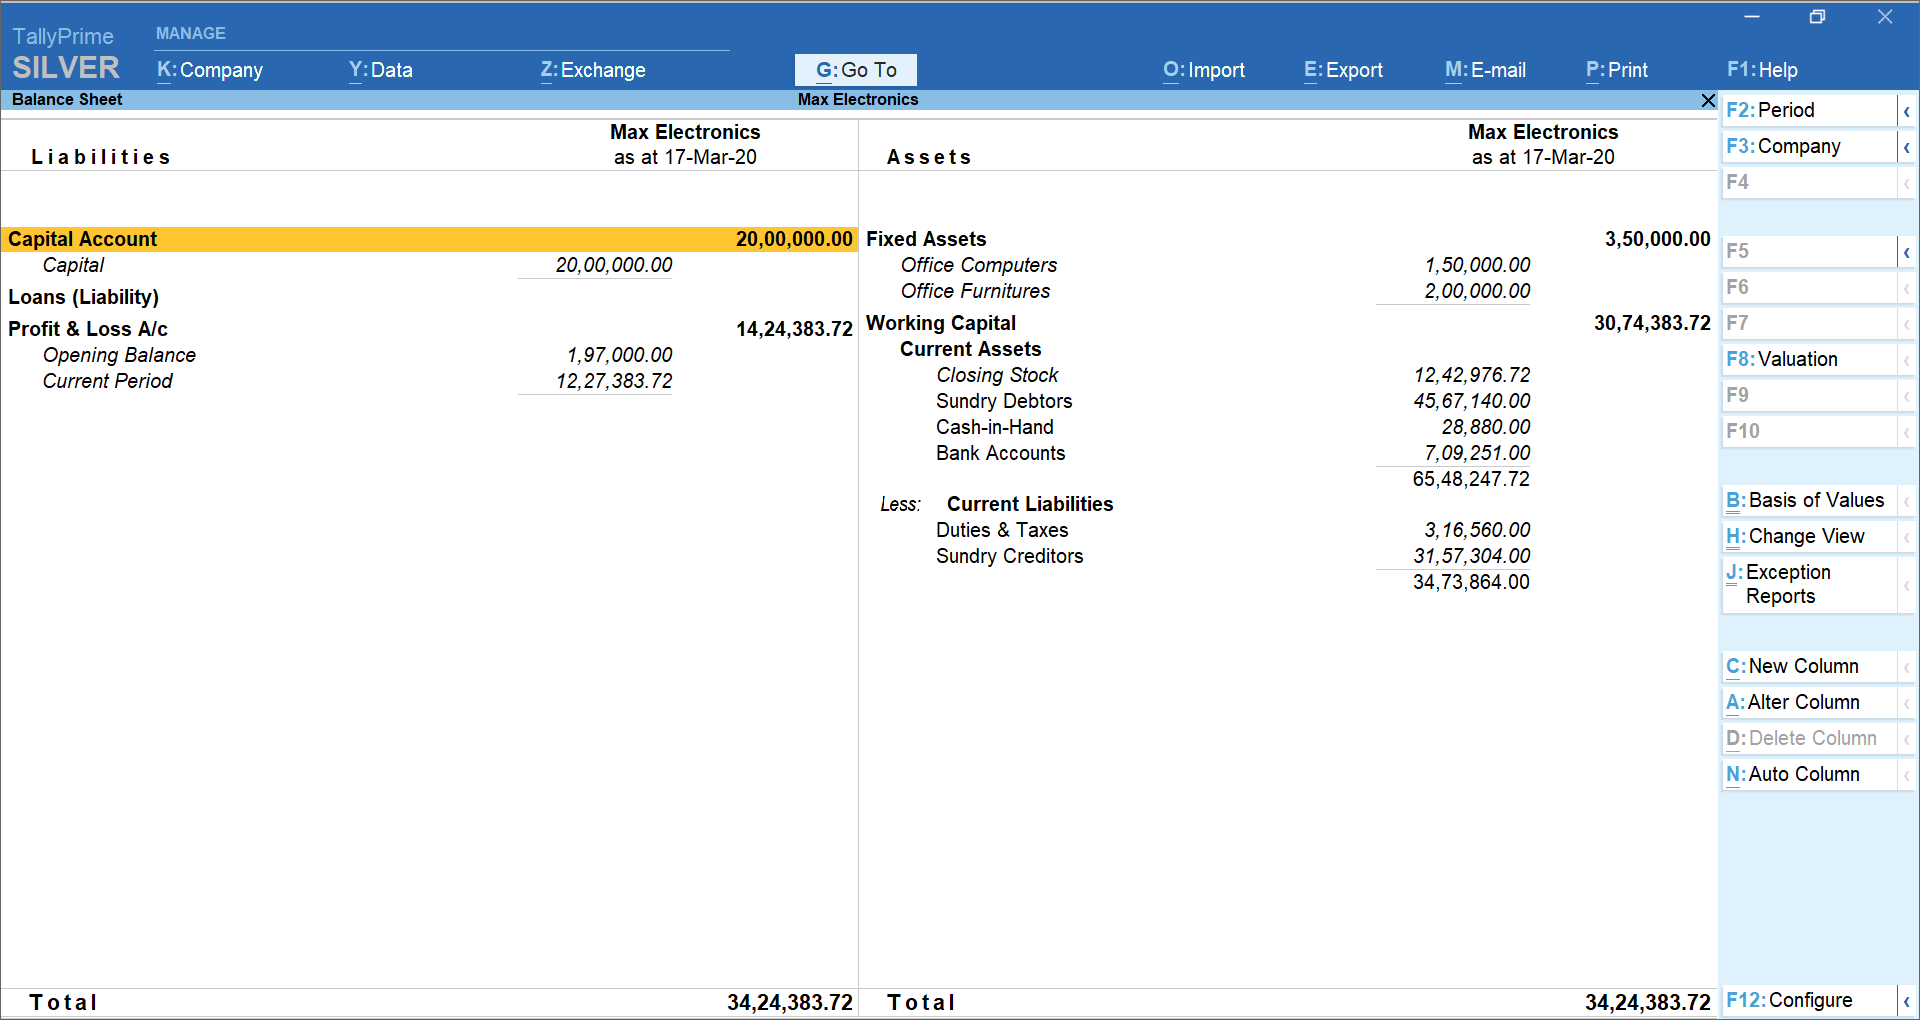Switch company with F3: Company
The height and width of the screenshot is (1020, 1920).
coord(1809,146)
